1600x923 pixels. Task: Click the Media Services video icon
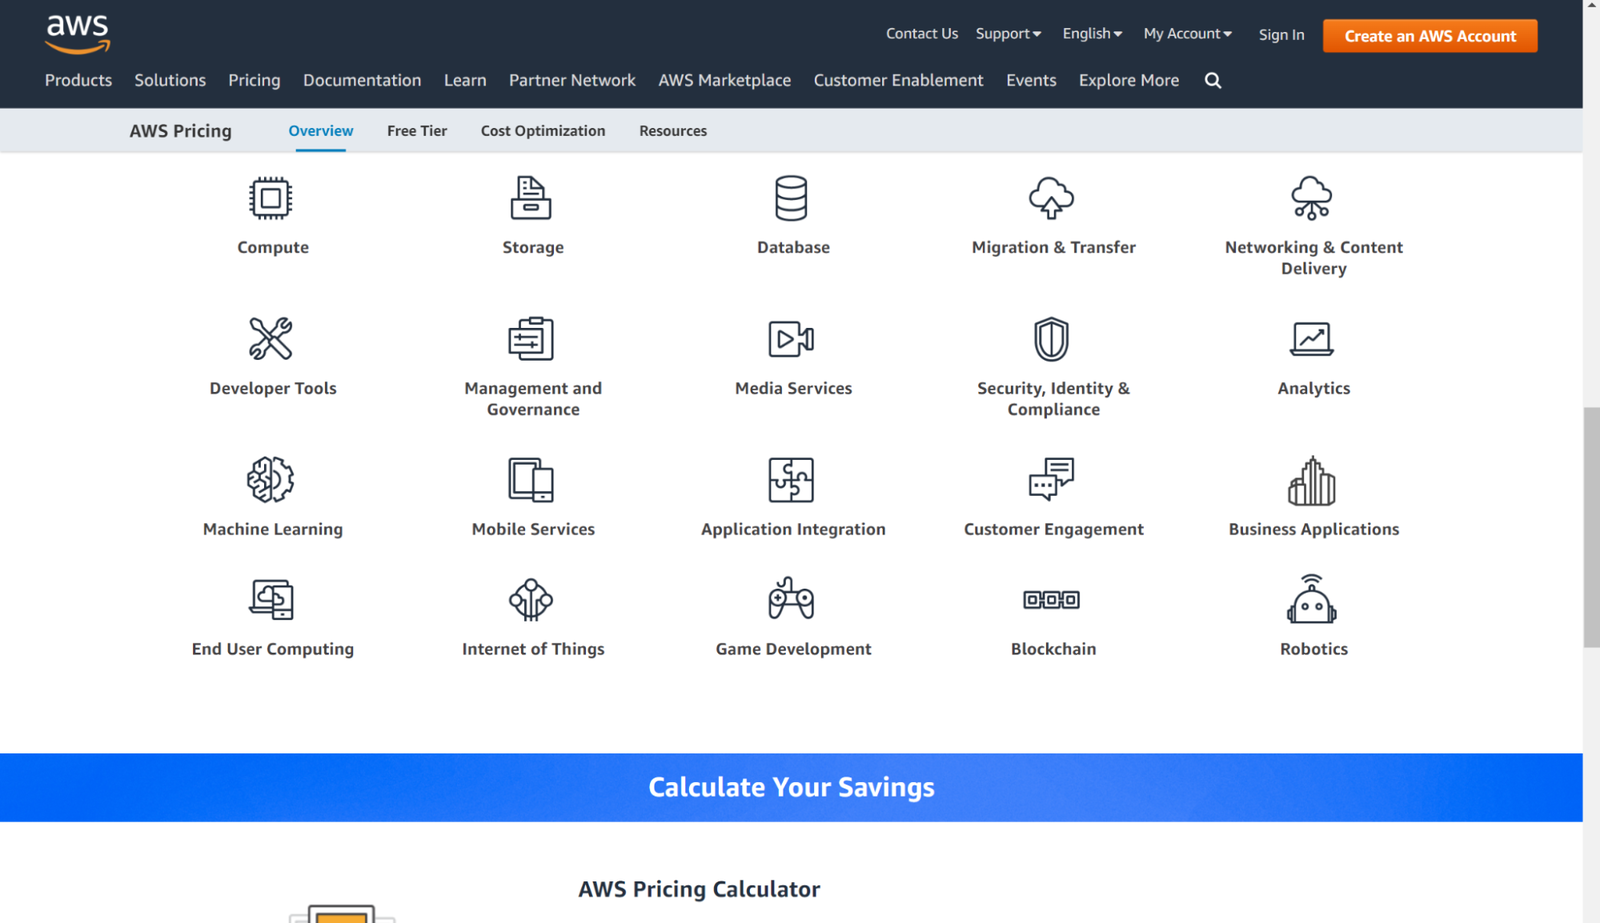coord(791,339)
